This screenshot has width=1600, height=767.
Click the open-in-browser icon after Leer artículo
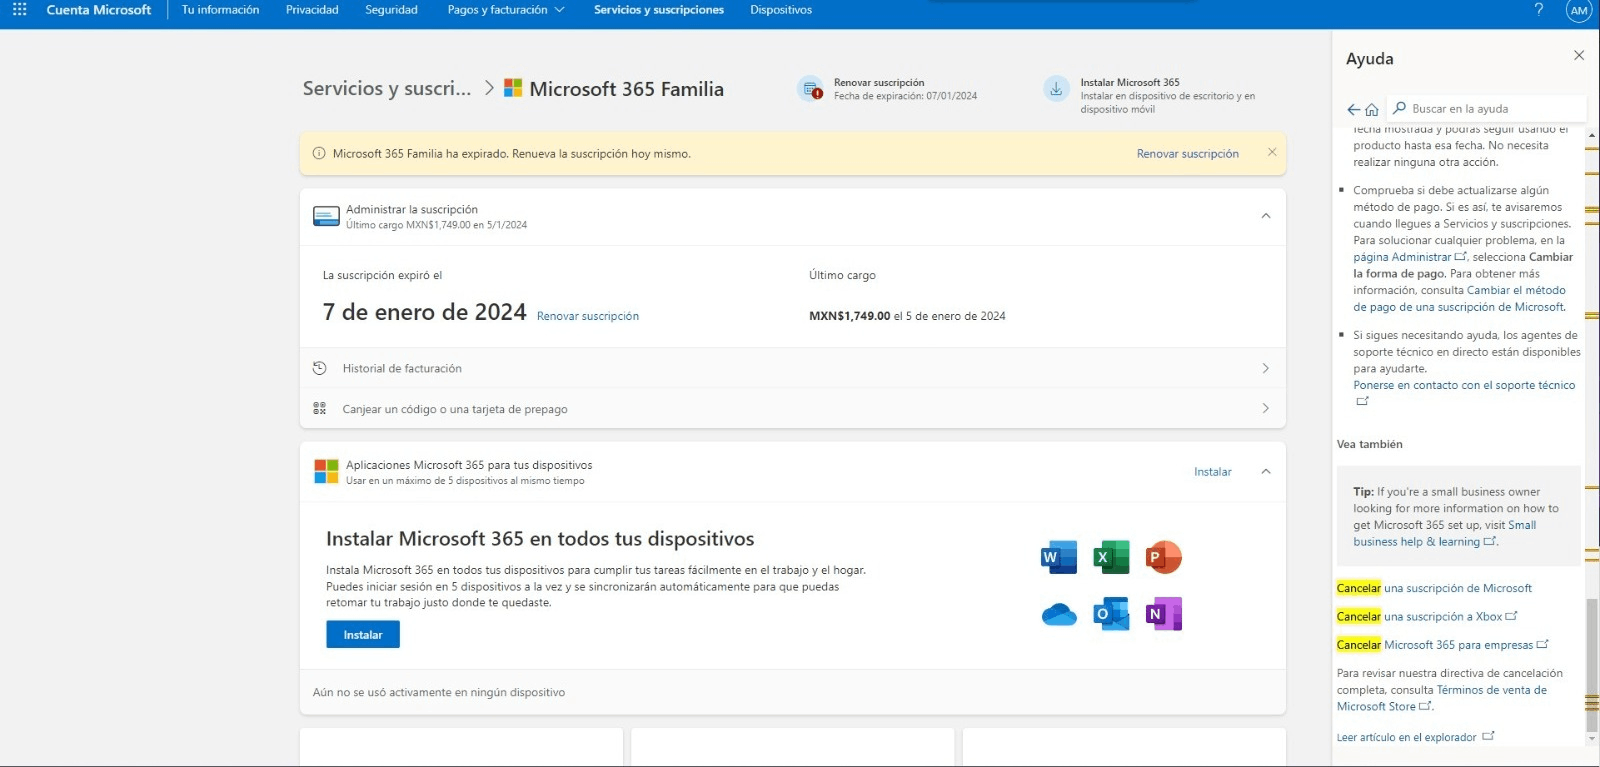point(1488,736)
